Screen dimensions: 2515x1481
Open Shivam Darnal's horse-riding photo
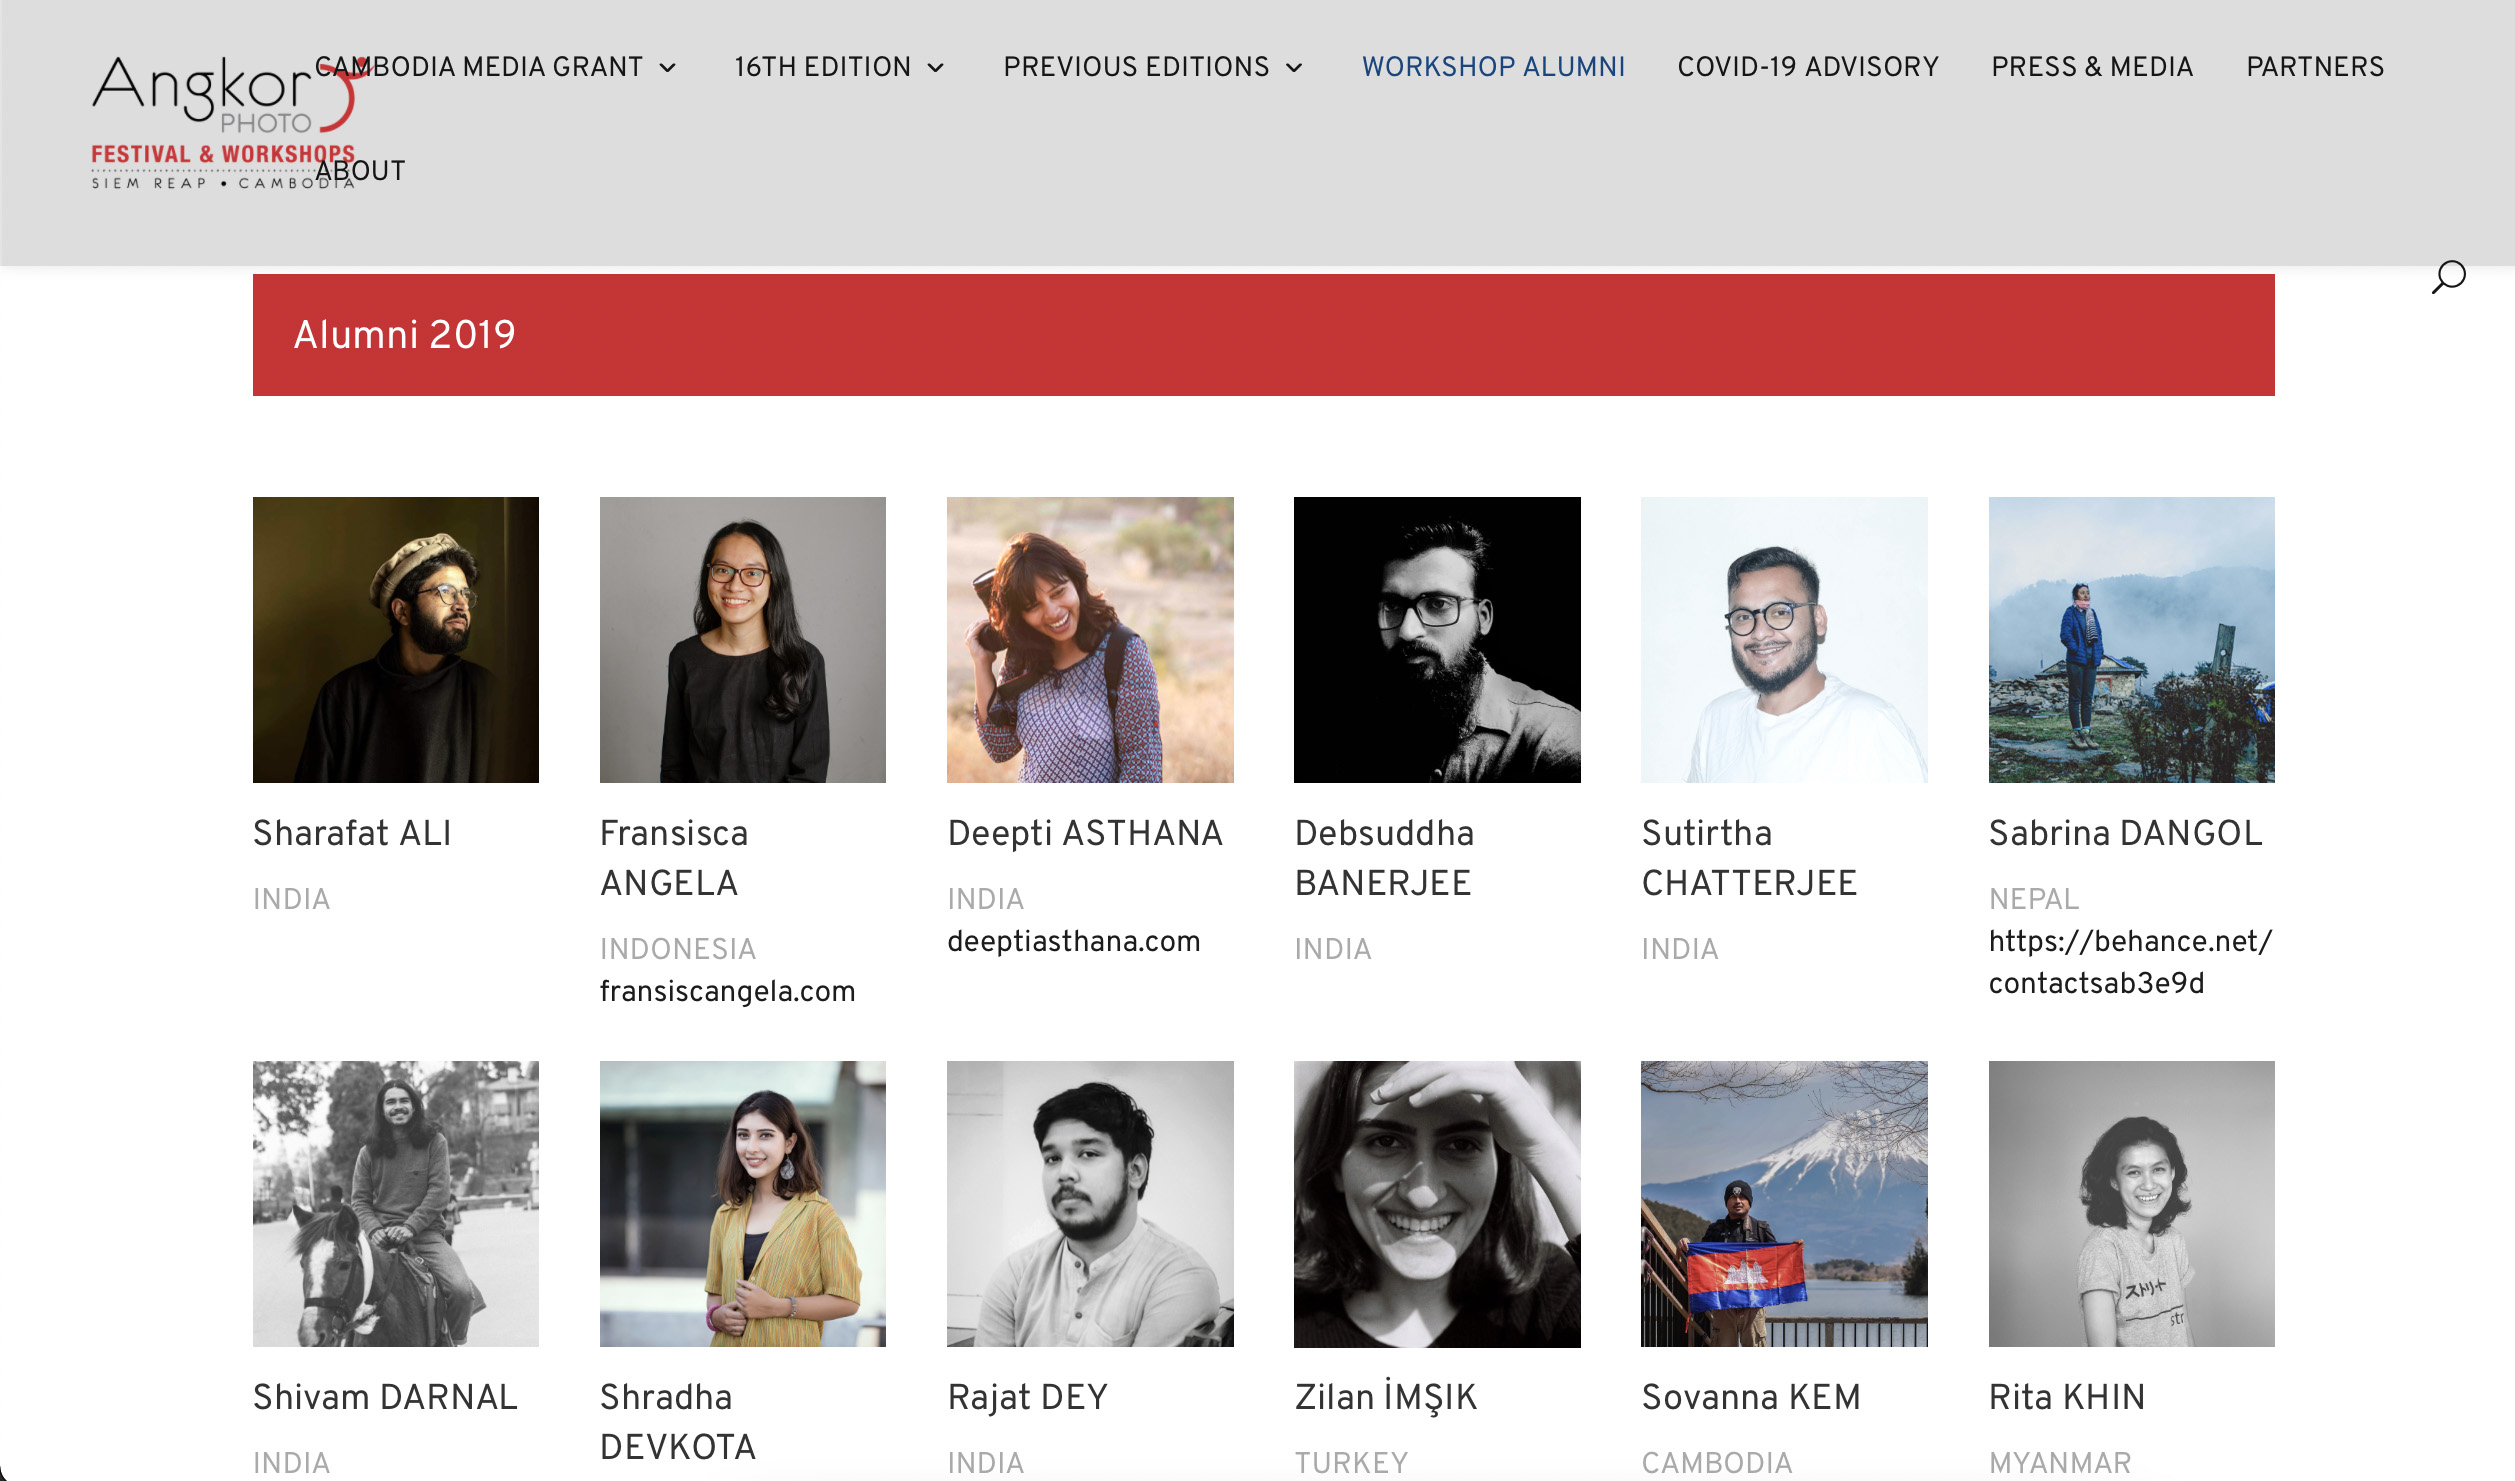pyautogui.click(x=395, y=1204)
